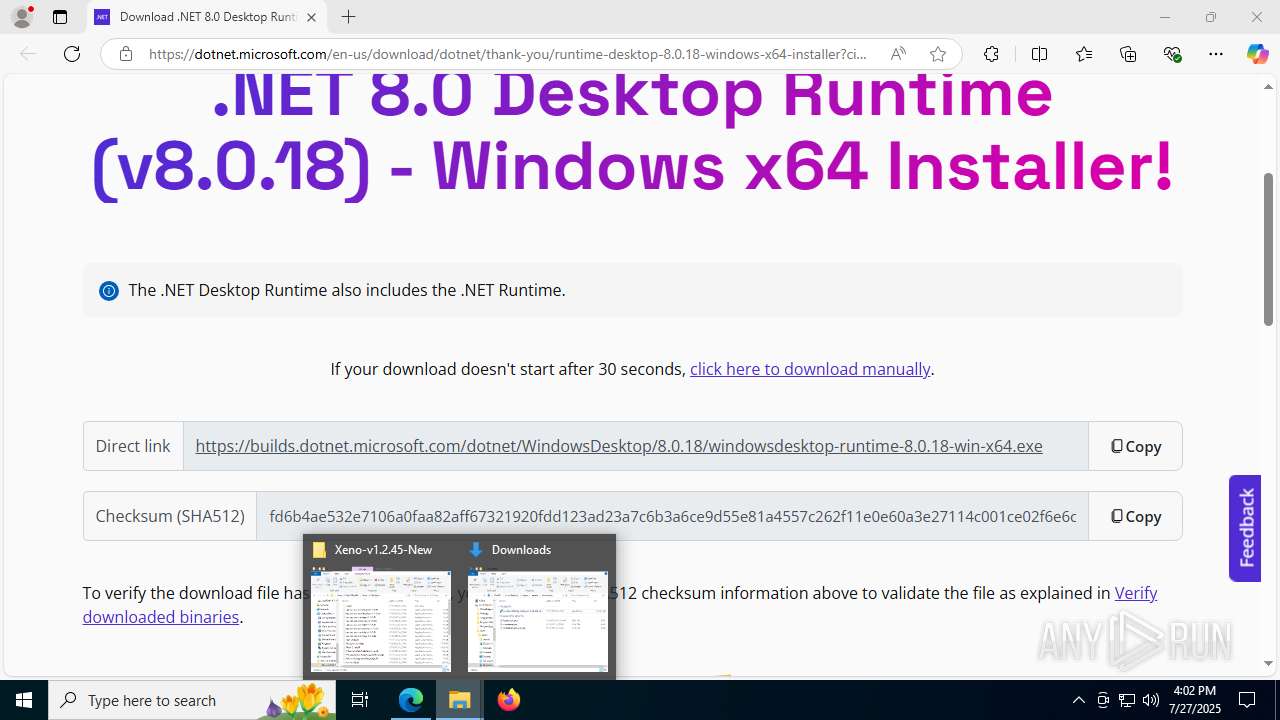Open the clock showing 4:02 PM
The image size is (1280, 720).
(x=1194, y=700)
